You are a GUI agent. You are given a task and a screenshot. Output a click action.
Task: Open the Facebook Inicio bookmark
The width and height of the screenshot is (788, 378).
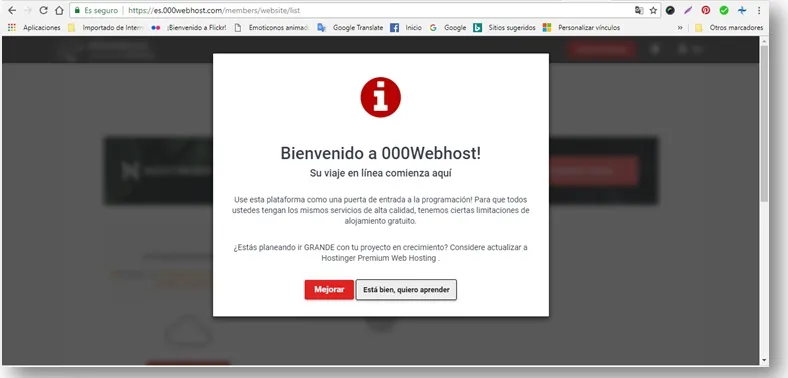click(x=406, y=28)
